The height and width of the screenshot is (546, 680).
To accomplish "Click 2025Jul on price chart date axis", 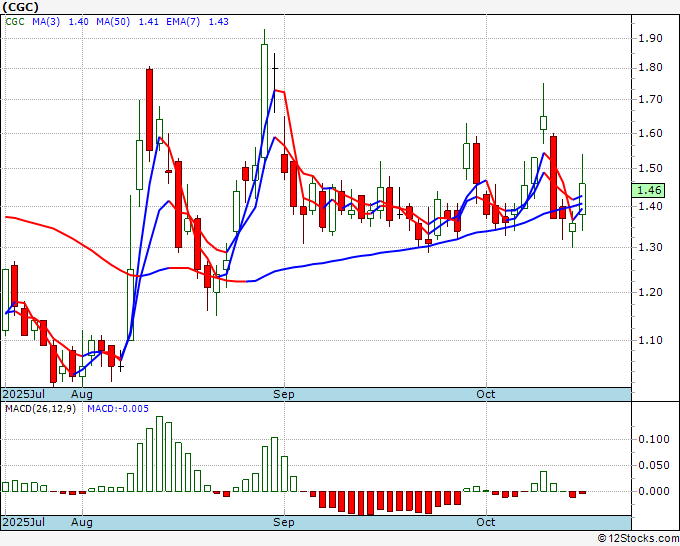I will 24,394.
